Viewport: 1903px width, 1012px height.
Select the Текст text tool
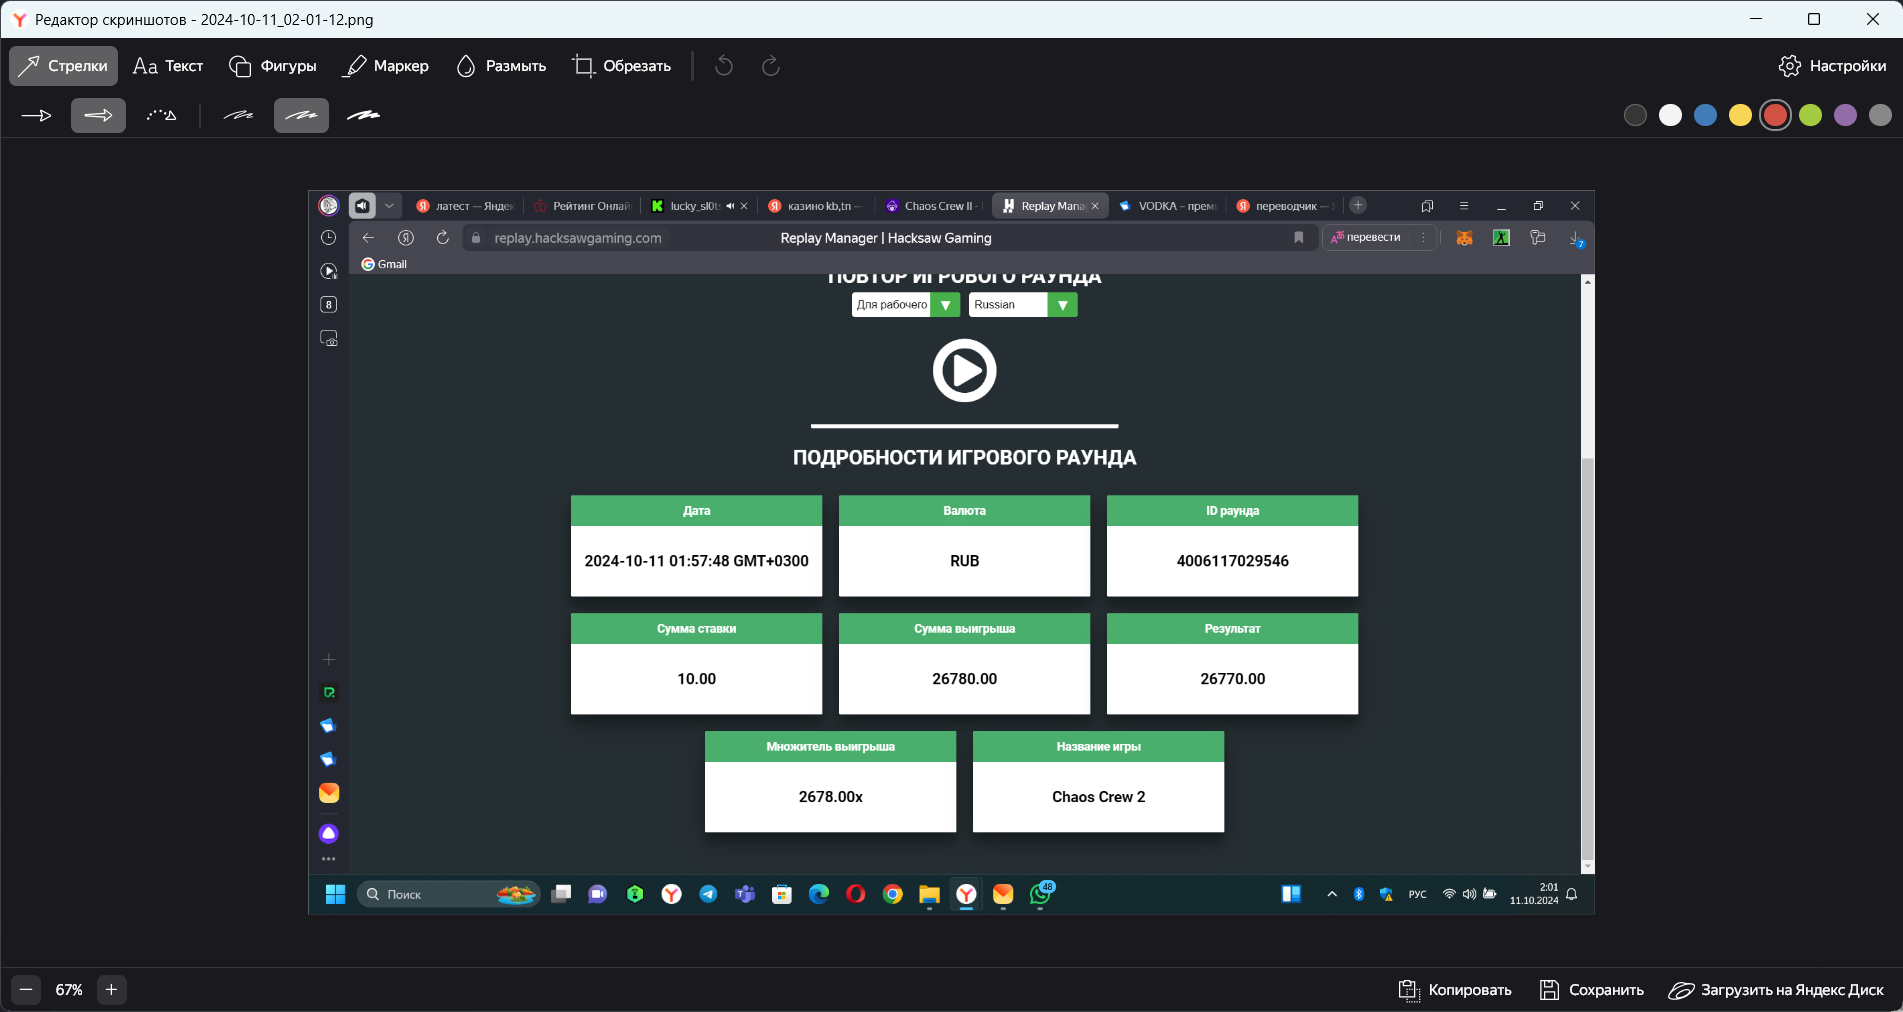tap(168, 66)
